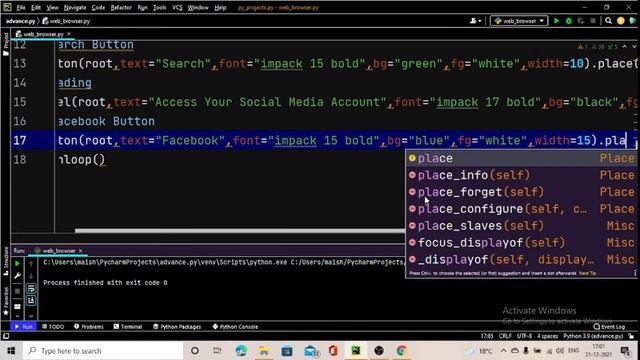The height and width of the screenshot is (360, 640).
Task: Stop process in the Run panel
Action: [x=17, y=291]
